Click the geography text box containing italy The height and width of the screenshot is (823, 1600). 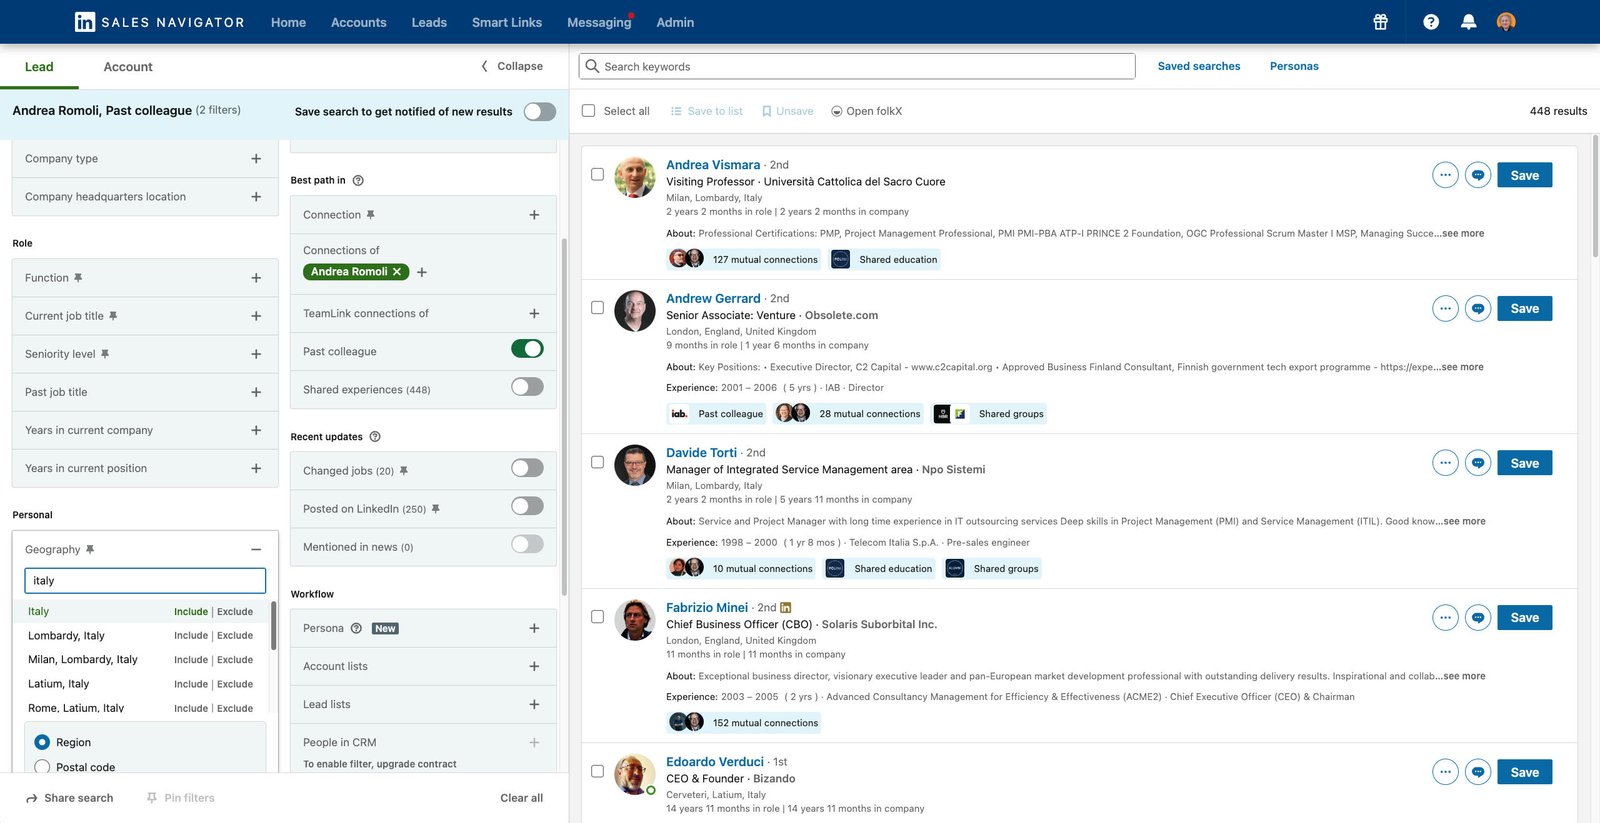tap(145, 581)
